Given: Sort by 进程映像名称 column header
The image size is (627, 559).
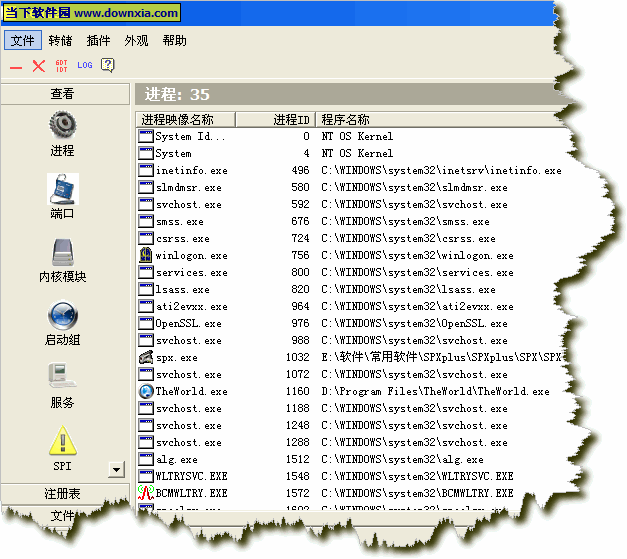Looking at the screenshot, I should [186, 120].
